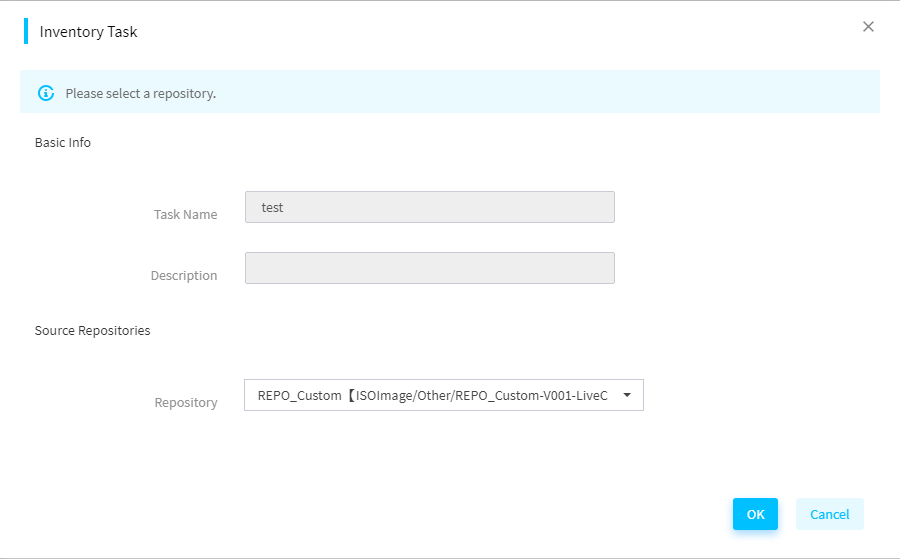This screenshot has width=900, height=559.
Task: Expand the Repository dropdown arrow
Action: tap(627, 395)
